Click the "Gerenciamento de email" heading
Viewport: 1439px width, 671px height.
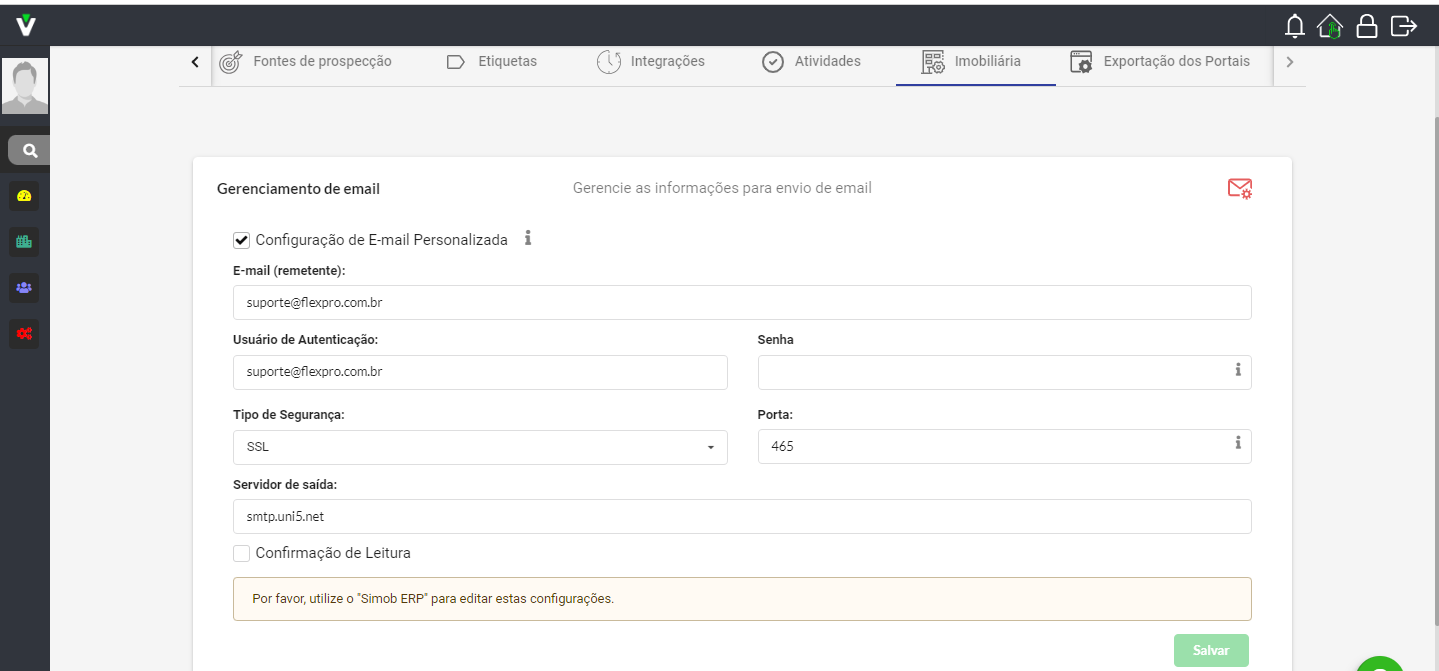point(298,188)
